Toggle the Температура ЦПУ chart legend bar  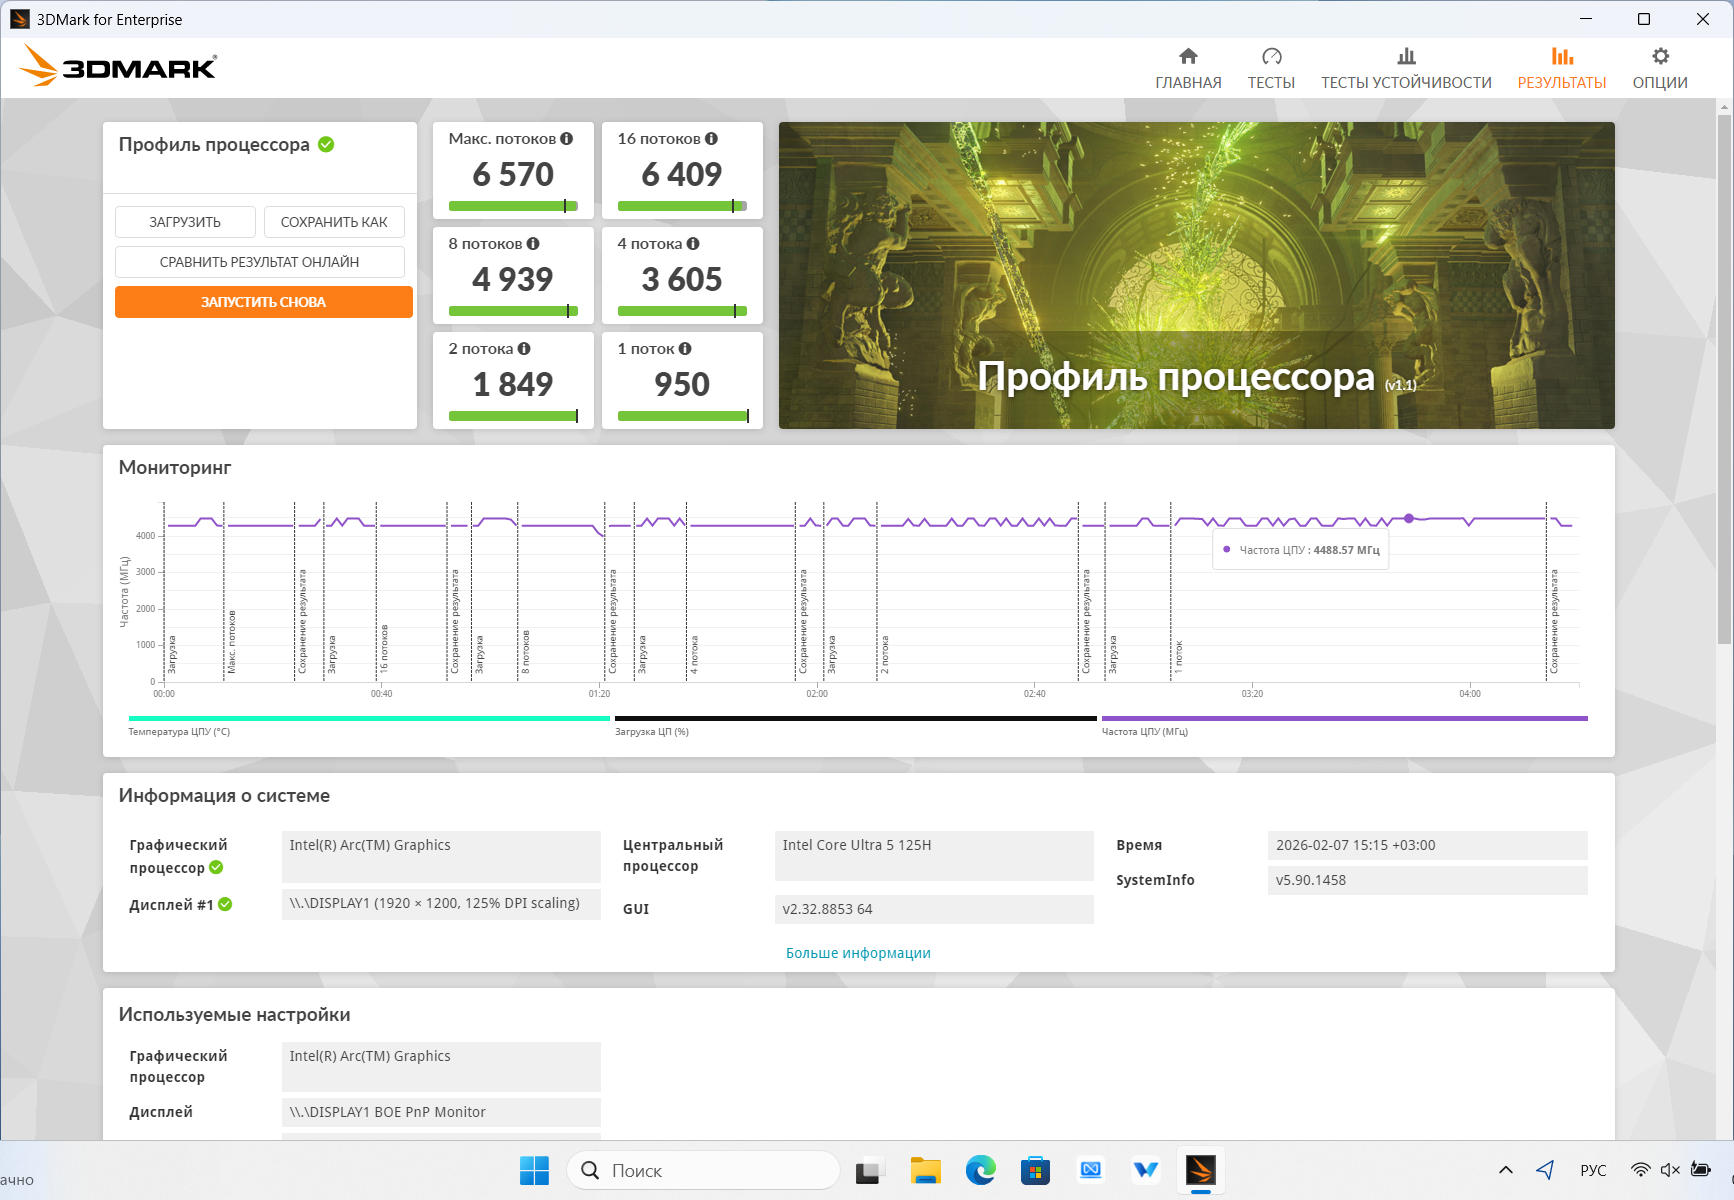[368, 718]
